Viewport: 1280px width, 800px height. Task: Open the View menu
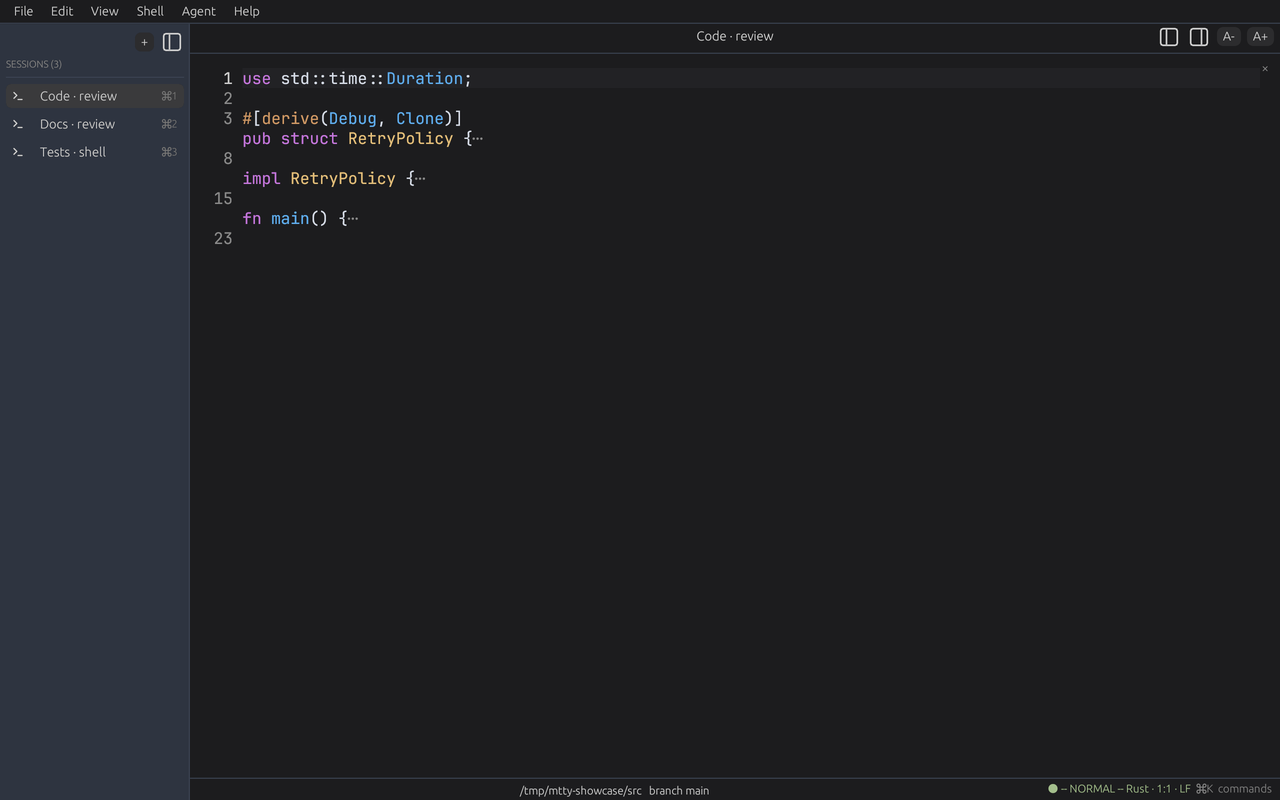coord(104,11)
